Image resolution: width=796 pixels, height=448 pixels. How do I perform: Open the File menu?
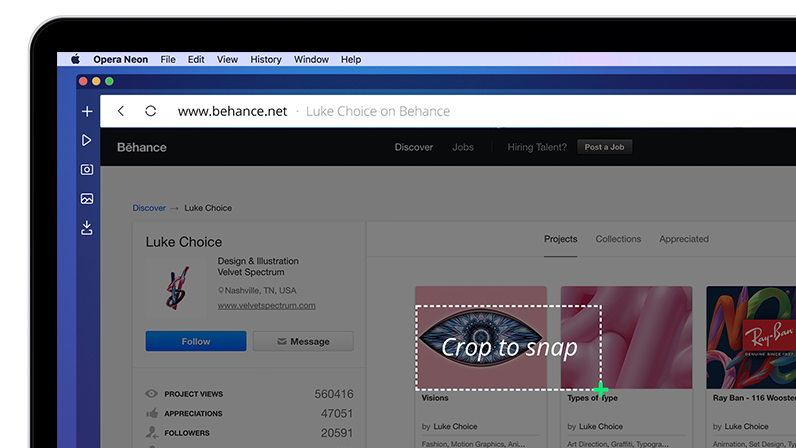tap(168, 59)
